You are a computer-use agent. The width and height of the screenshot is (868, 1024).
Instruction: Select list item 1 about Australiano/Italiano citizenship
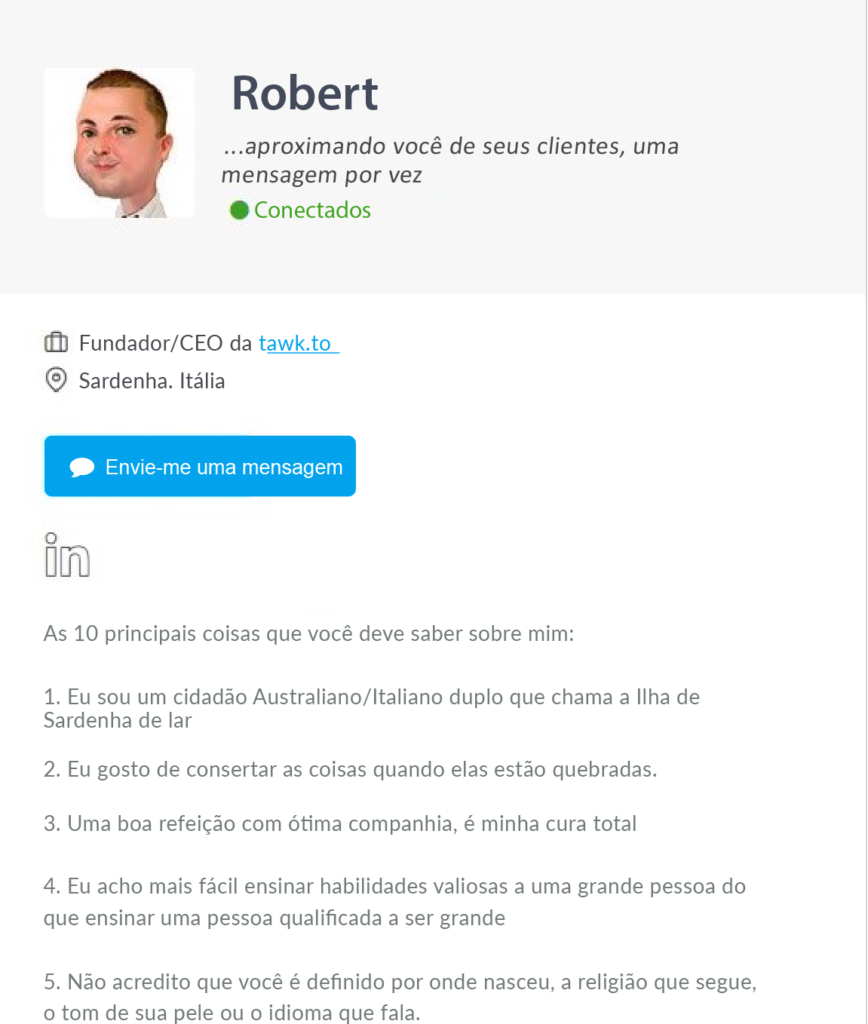[371, 708]
